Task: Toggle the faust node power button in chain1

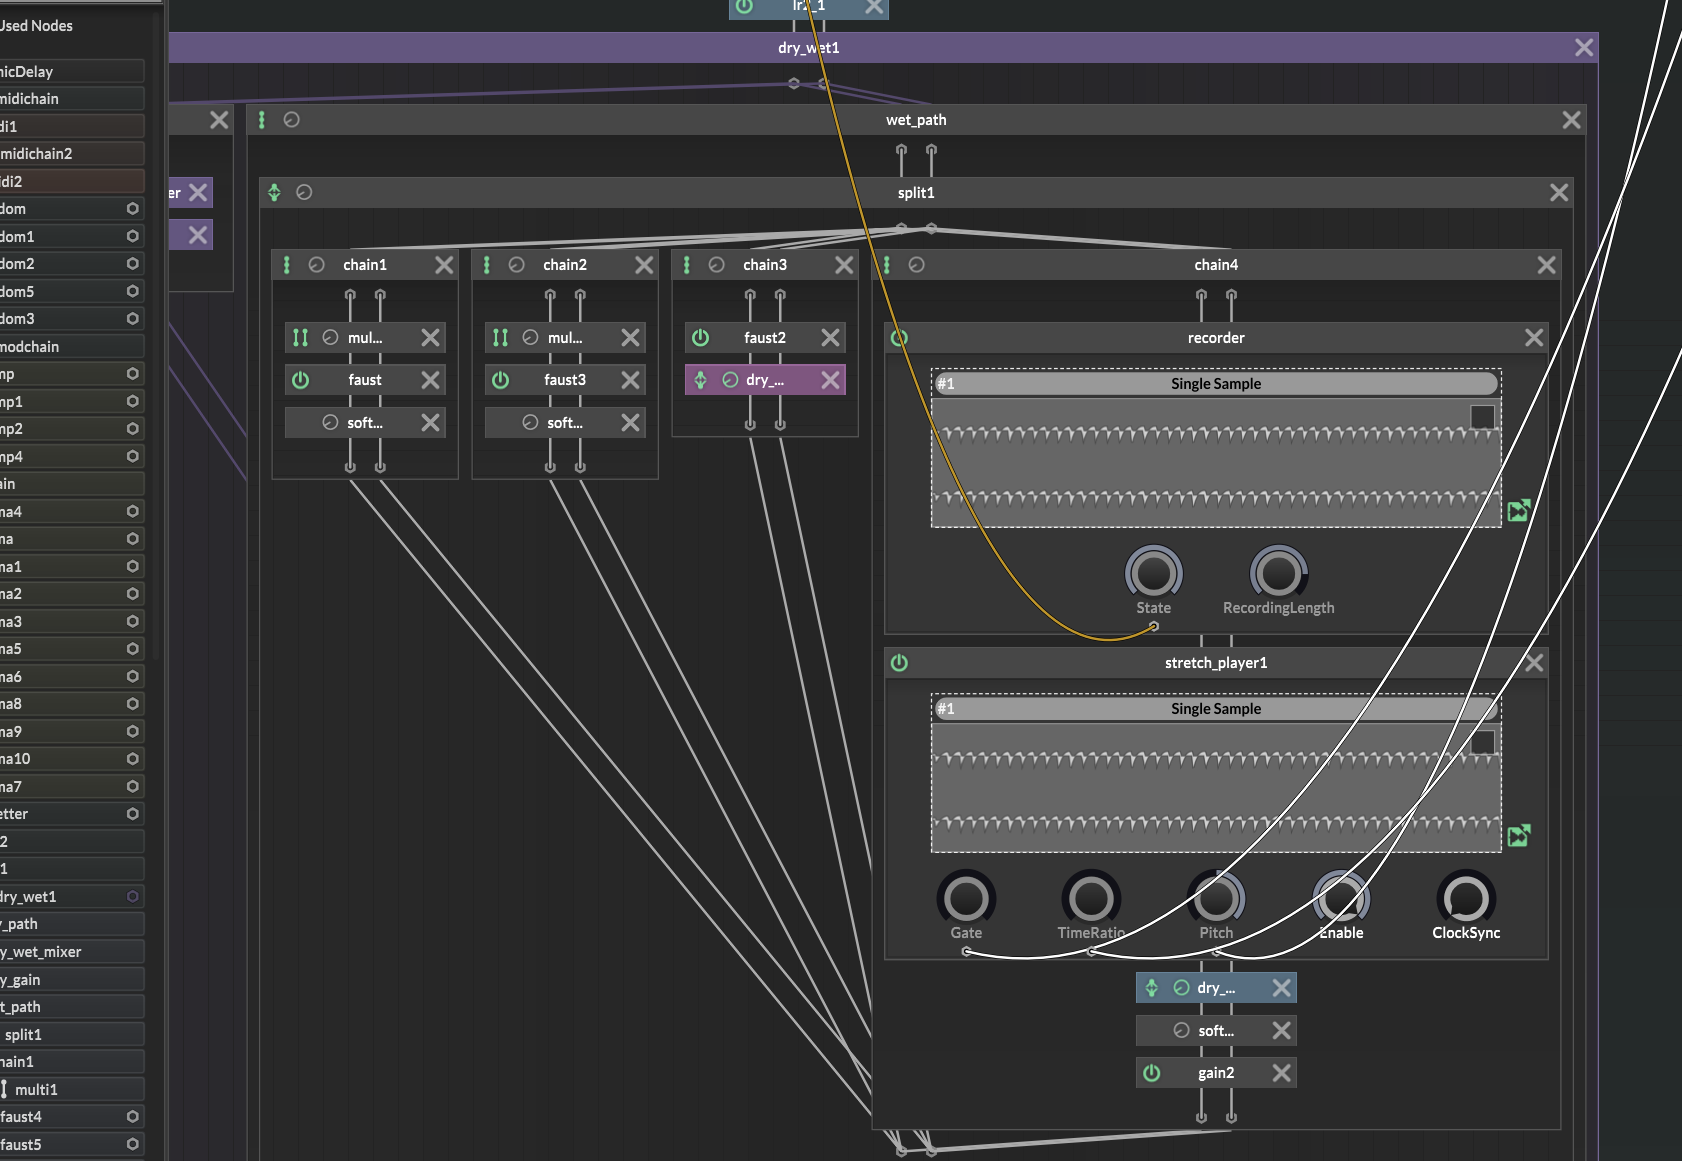Action: point(300,380)
